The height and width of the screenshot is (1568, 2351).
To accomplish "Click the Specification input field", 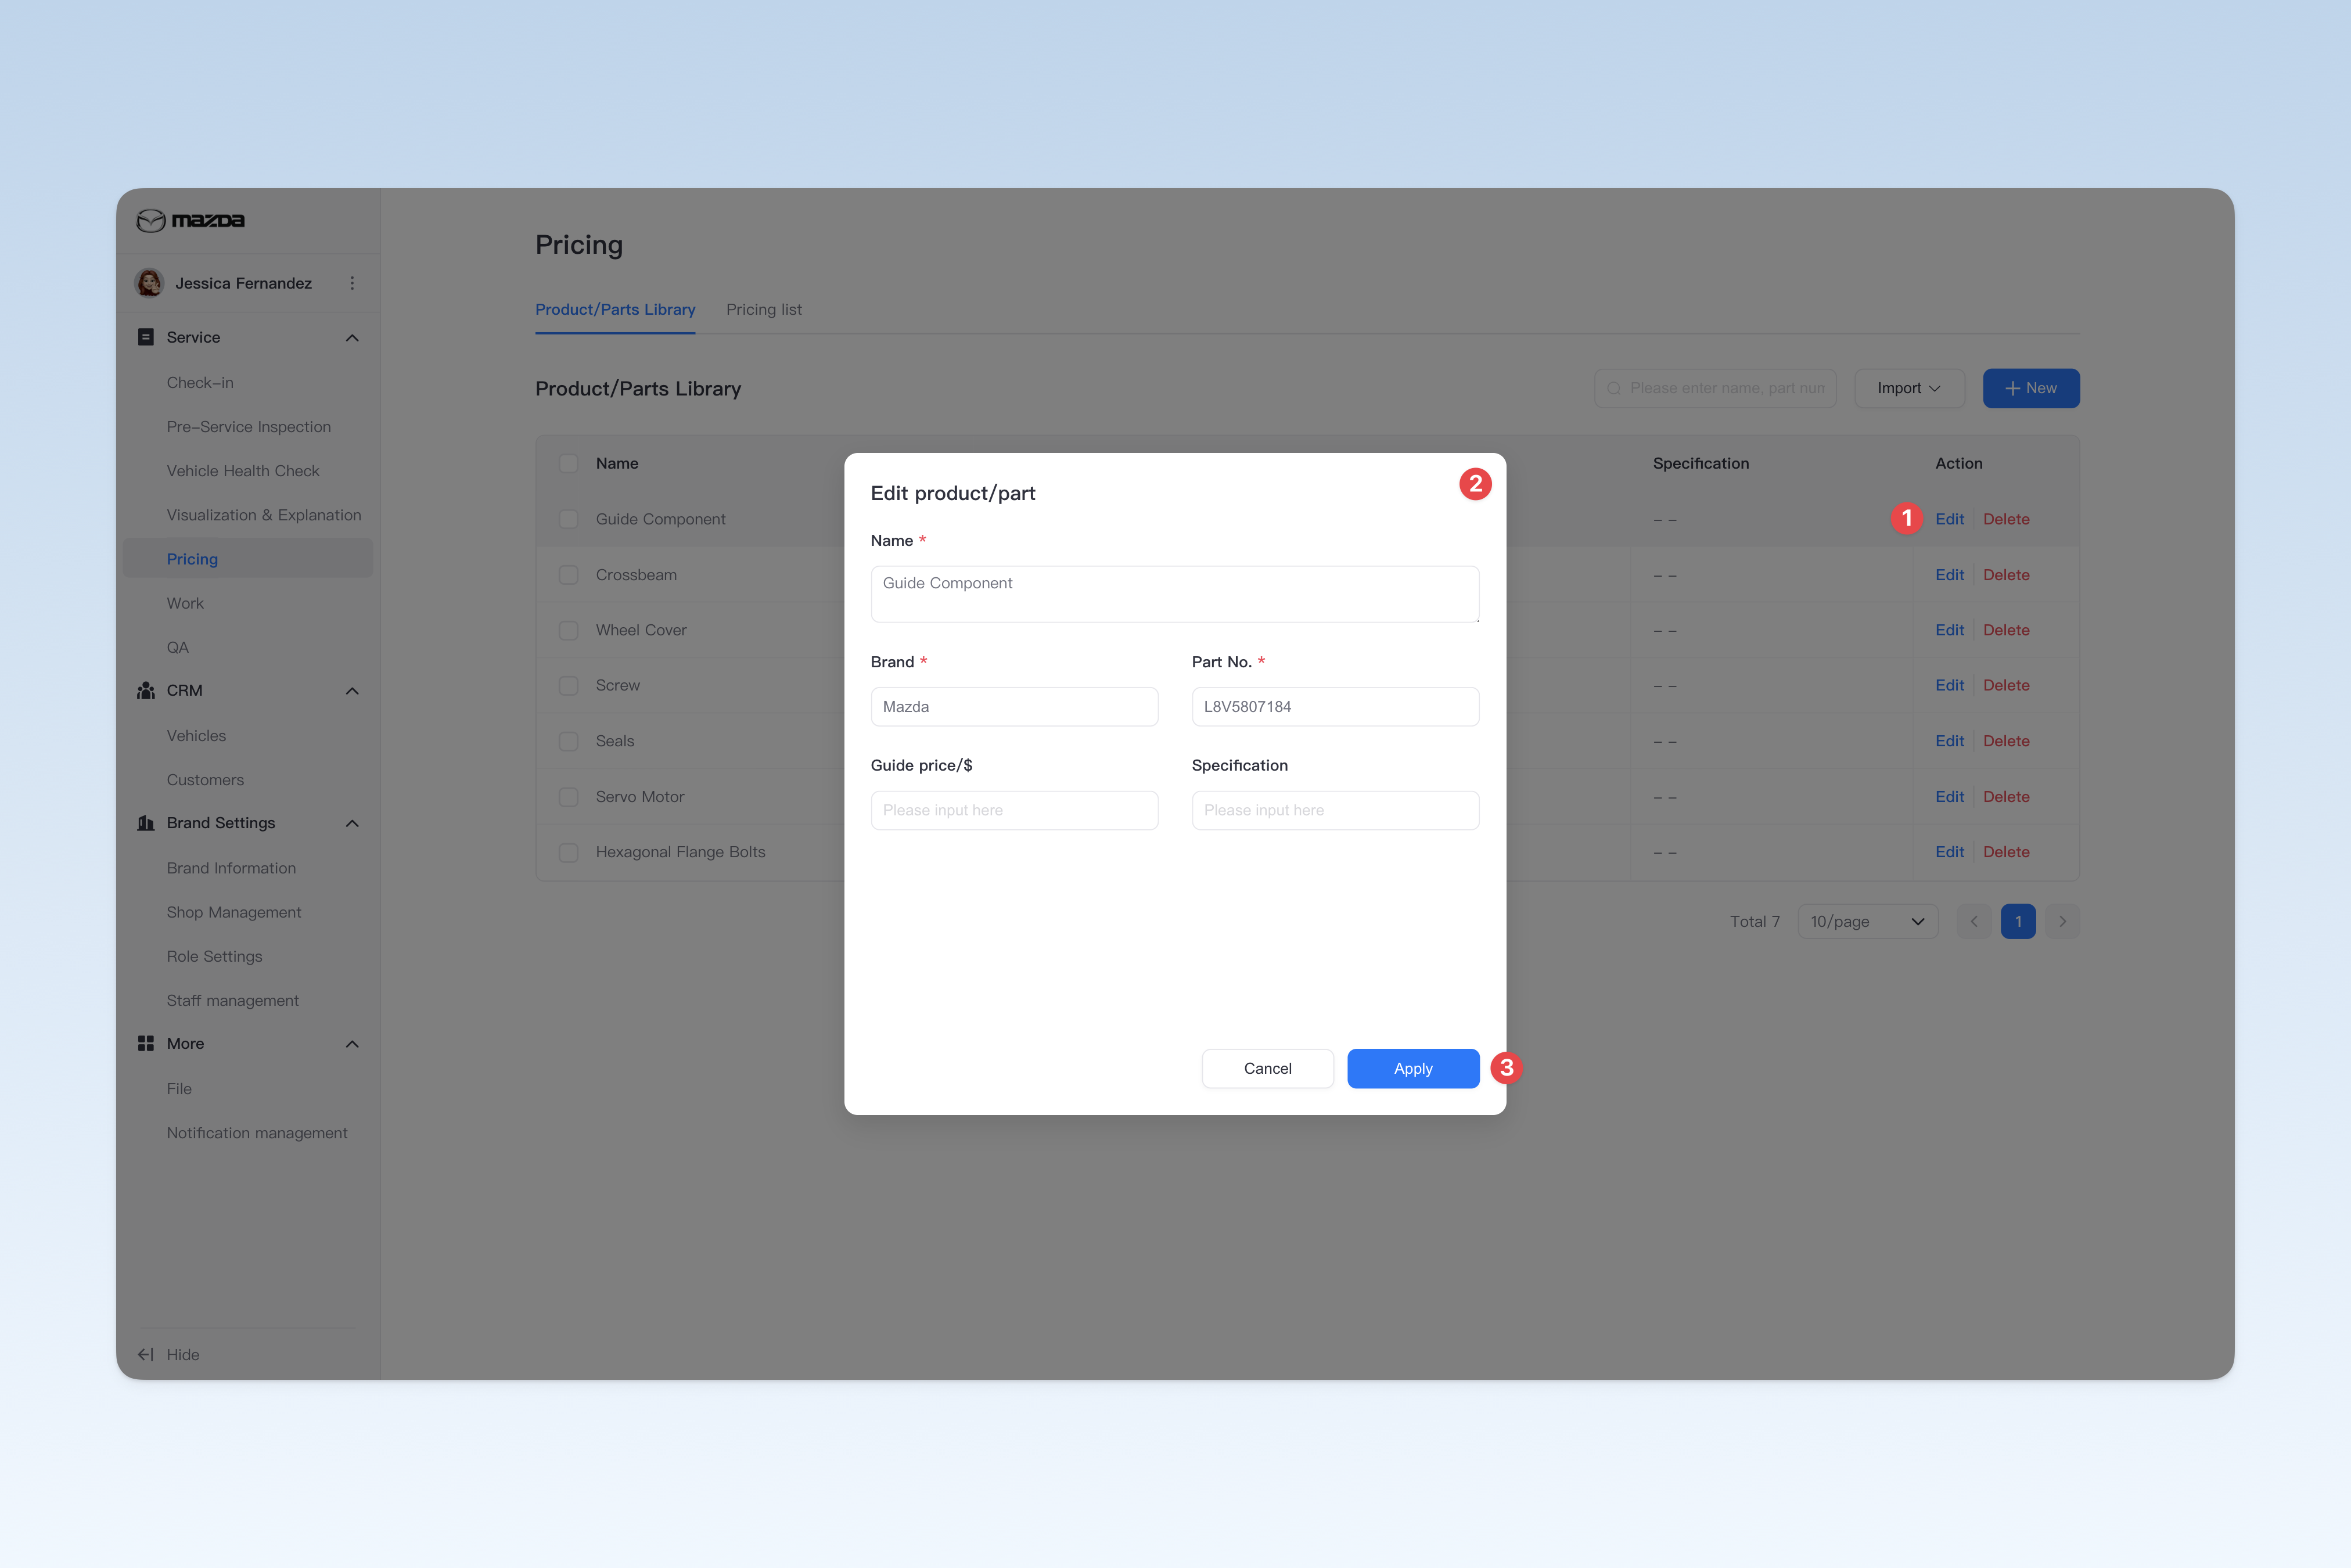I will click(x=1335, y=810).
